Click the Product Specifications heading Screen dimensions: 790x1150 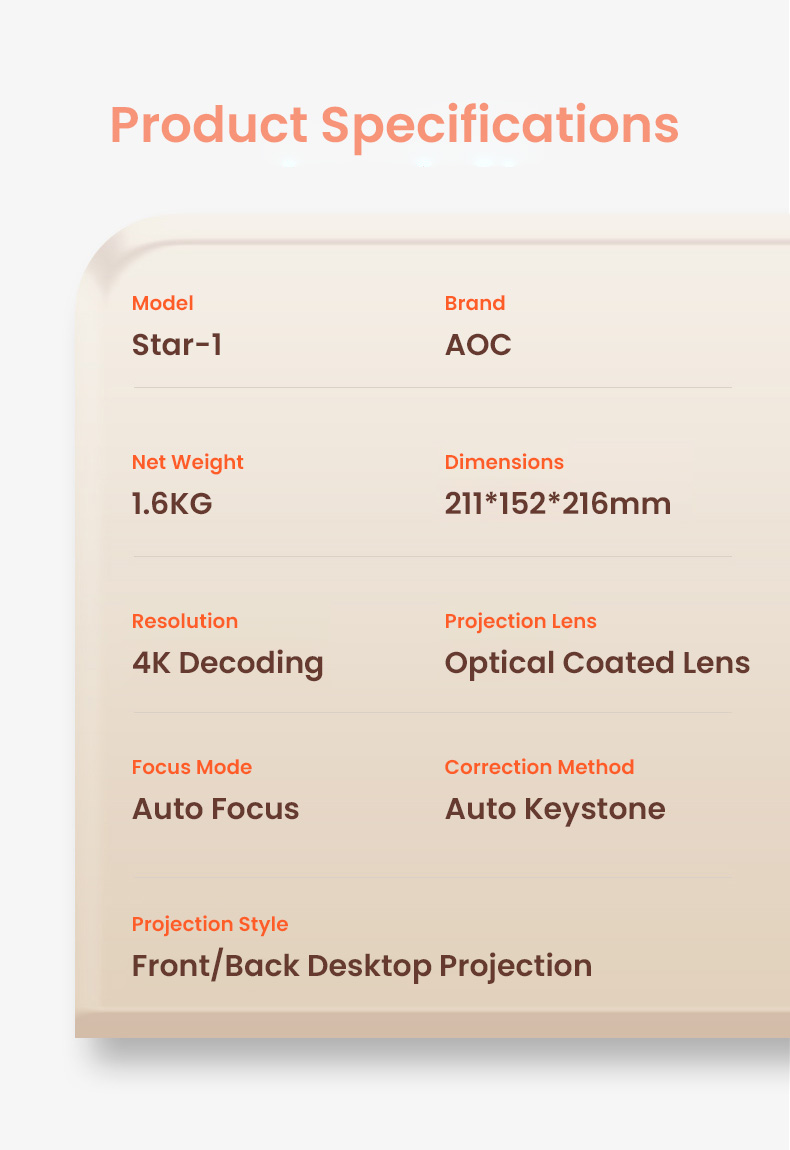(x=395, y=126)
